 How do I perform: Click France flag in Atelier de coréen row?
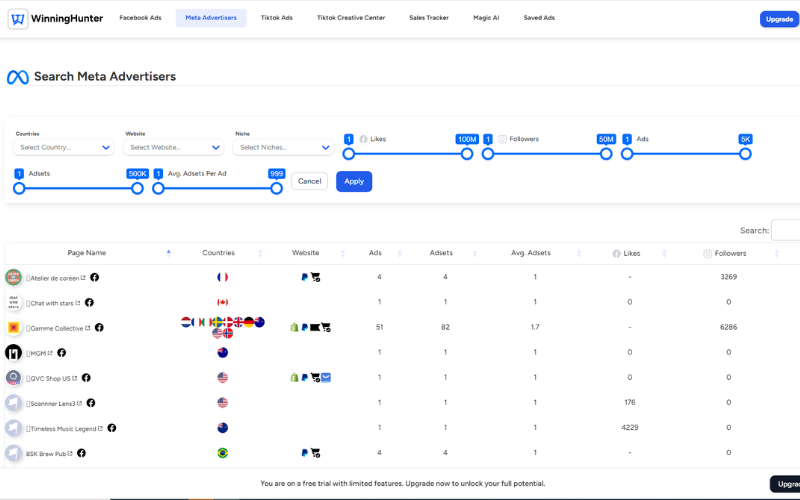[x=222, y=277]
